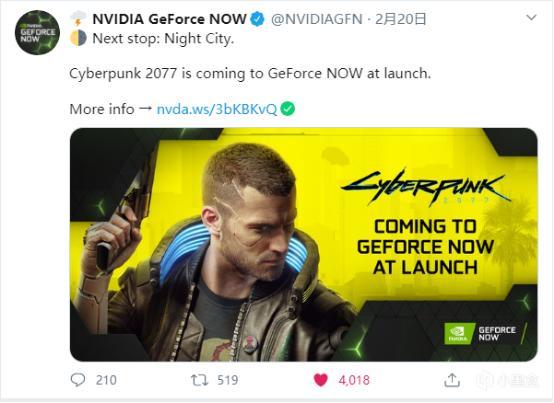Click the share upload icon

452,380
